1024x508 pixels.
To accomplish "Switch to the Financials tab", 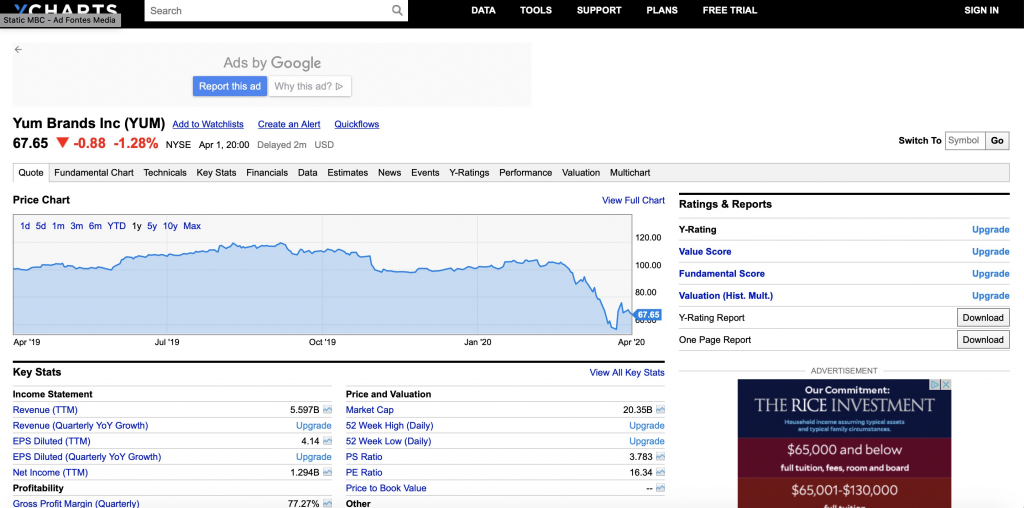I will click(267, 173).
